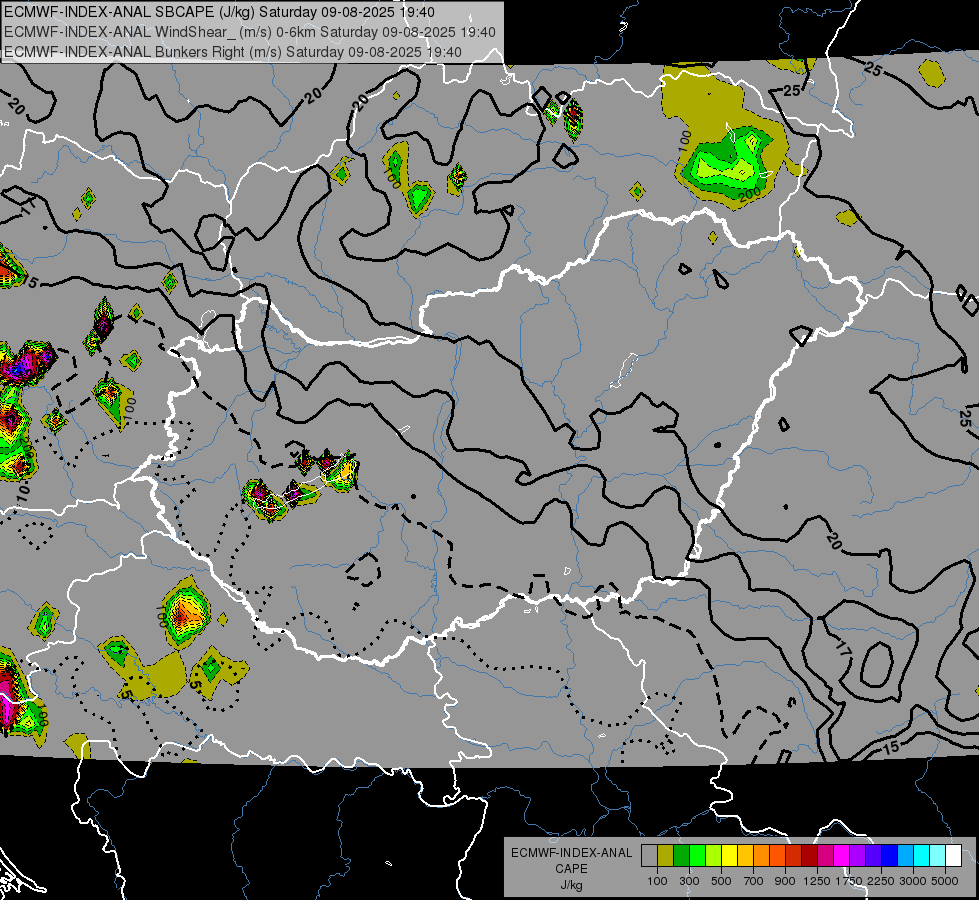Viewport: 979px width, 900px height.
Task: Click the Bunkers Right (m/s) title line
Action: pyautogui.click(x=233, y=52)
